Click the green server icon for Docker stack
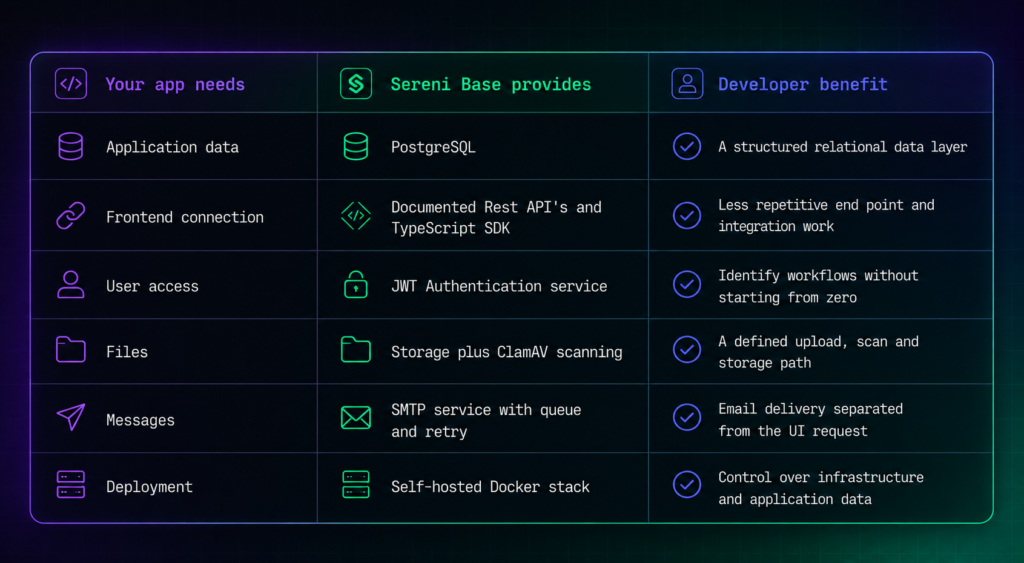 356,485
